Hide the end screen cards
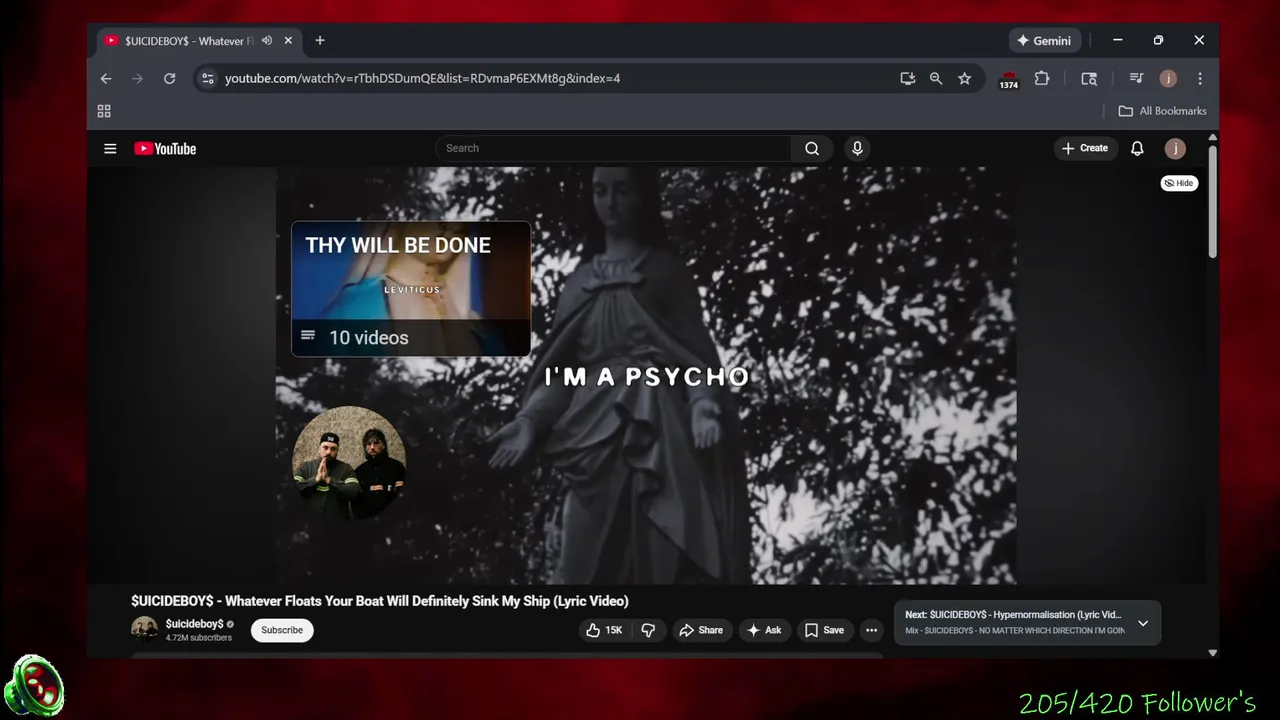Viewport: 1280px width, 720px height. (1179, 183)
